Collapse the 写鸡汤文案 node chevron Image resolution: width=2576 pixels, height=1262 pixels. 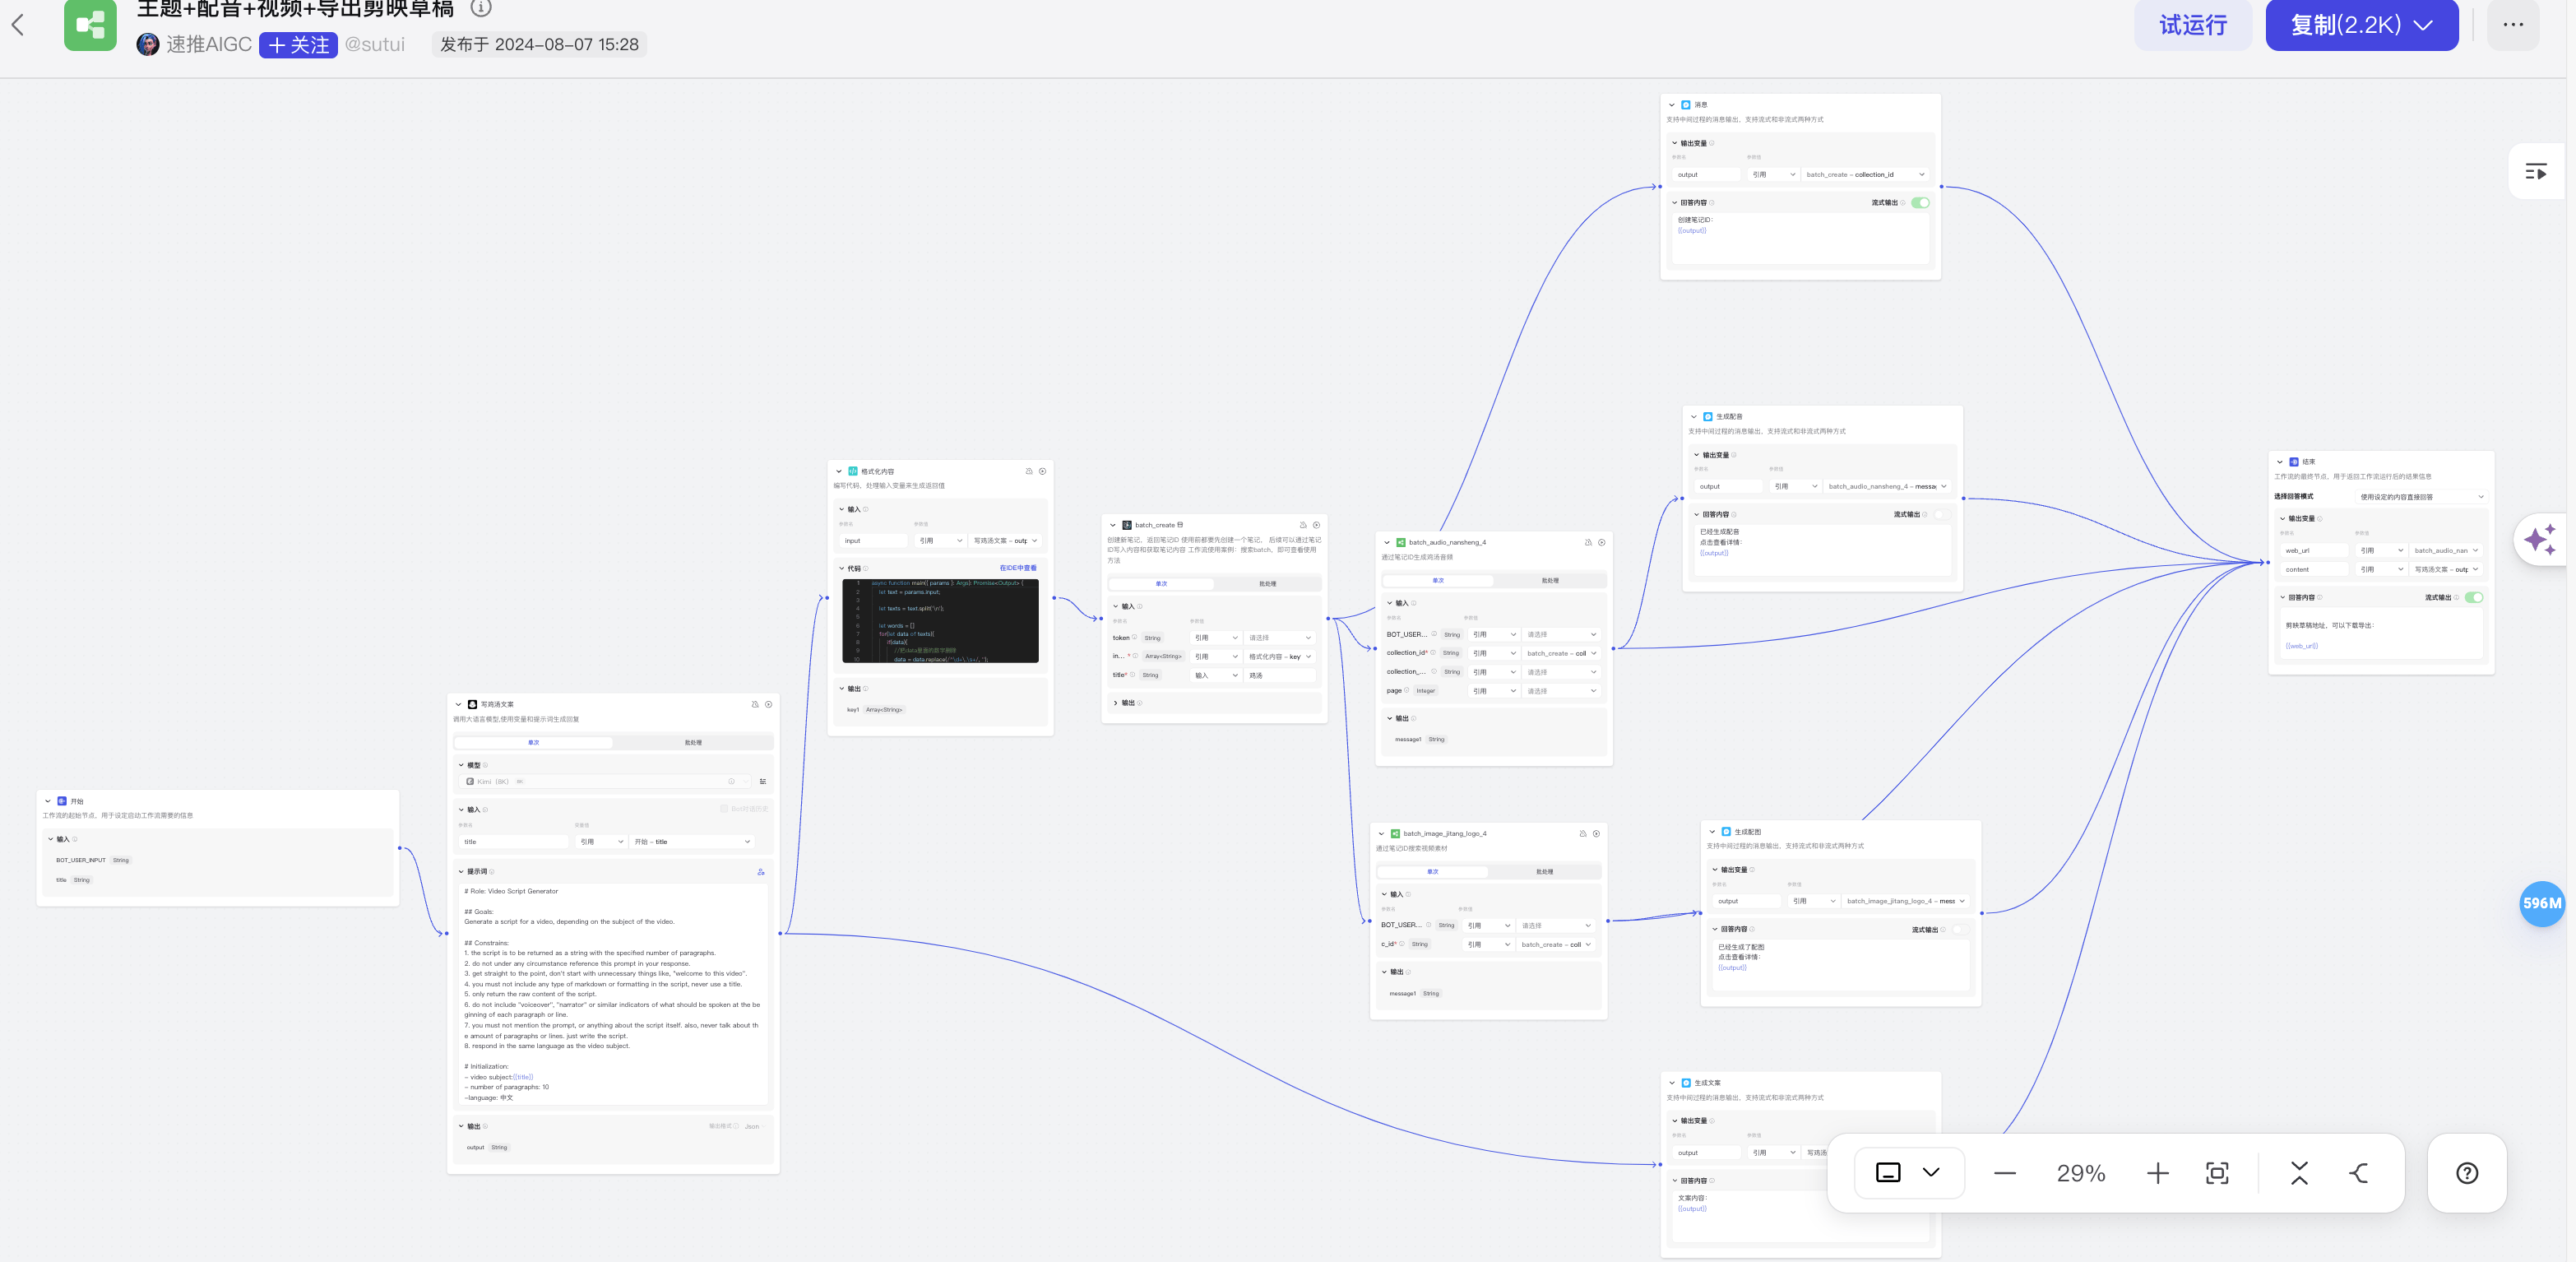(x=459, y=705)
